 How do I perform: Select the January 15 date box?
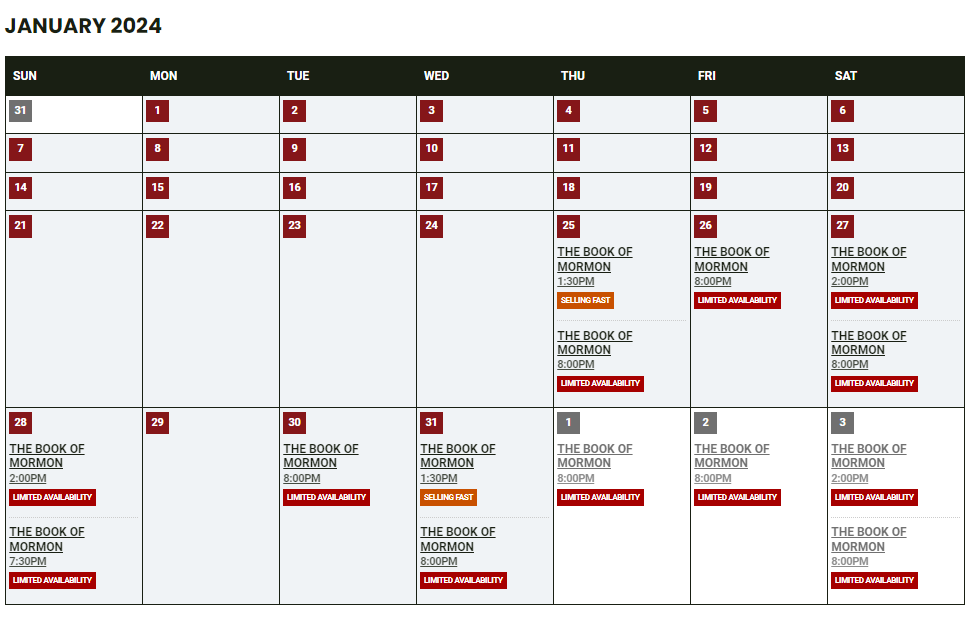(157, 187)
